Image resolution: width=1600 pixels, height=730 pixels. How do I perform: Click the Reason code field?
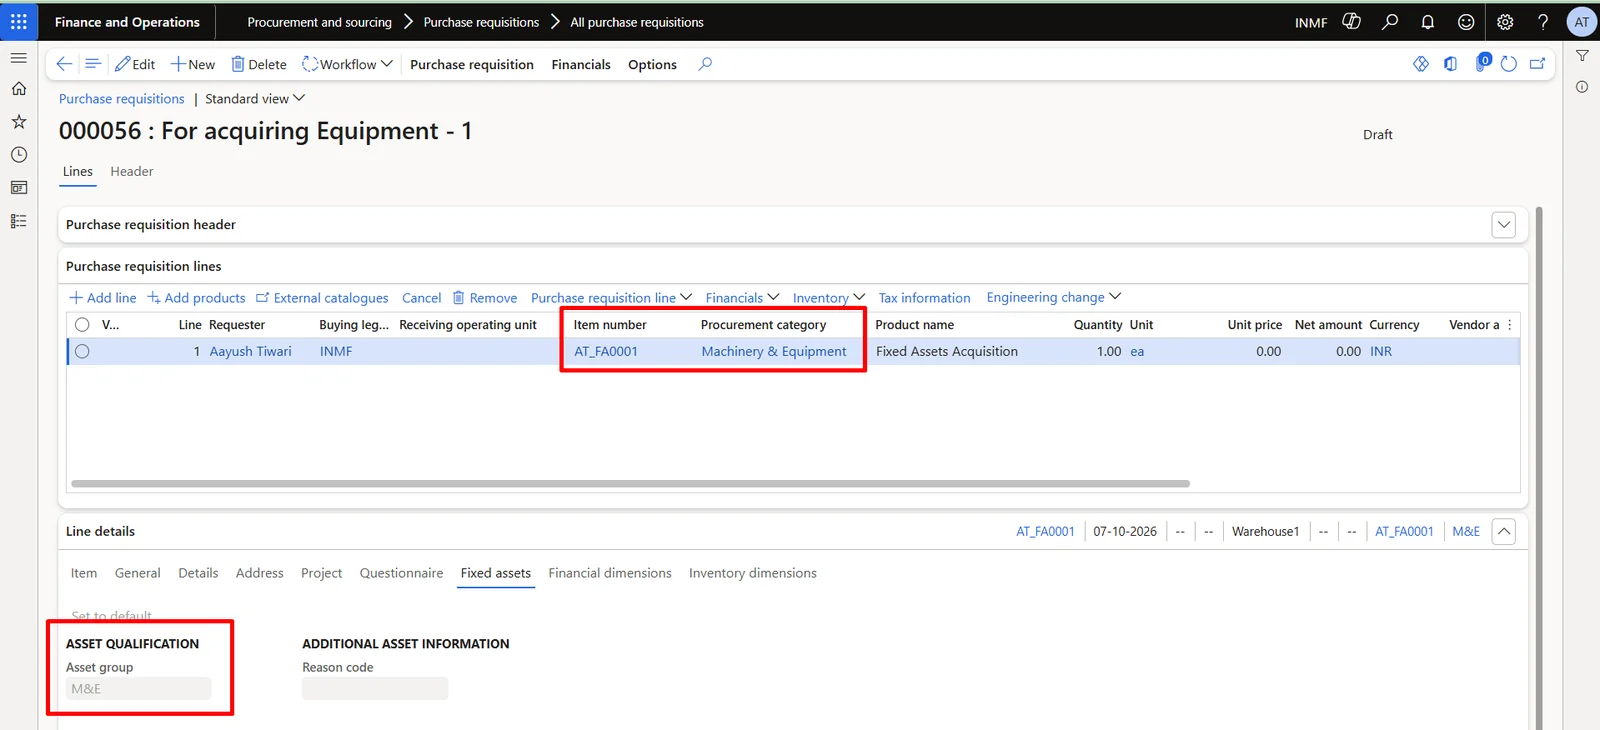pyautogui.click(x=375, y=688)
